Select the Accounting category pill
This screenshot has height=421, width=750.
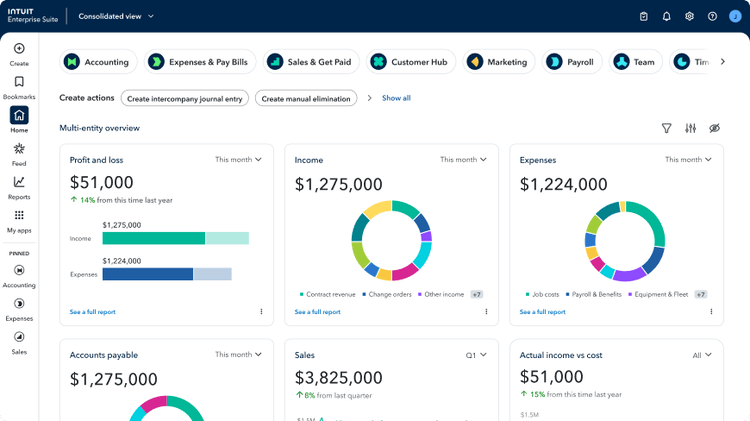tap(98, 62)
